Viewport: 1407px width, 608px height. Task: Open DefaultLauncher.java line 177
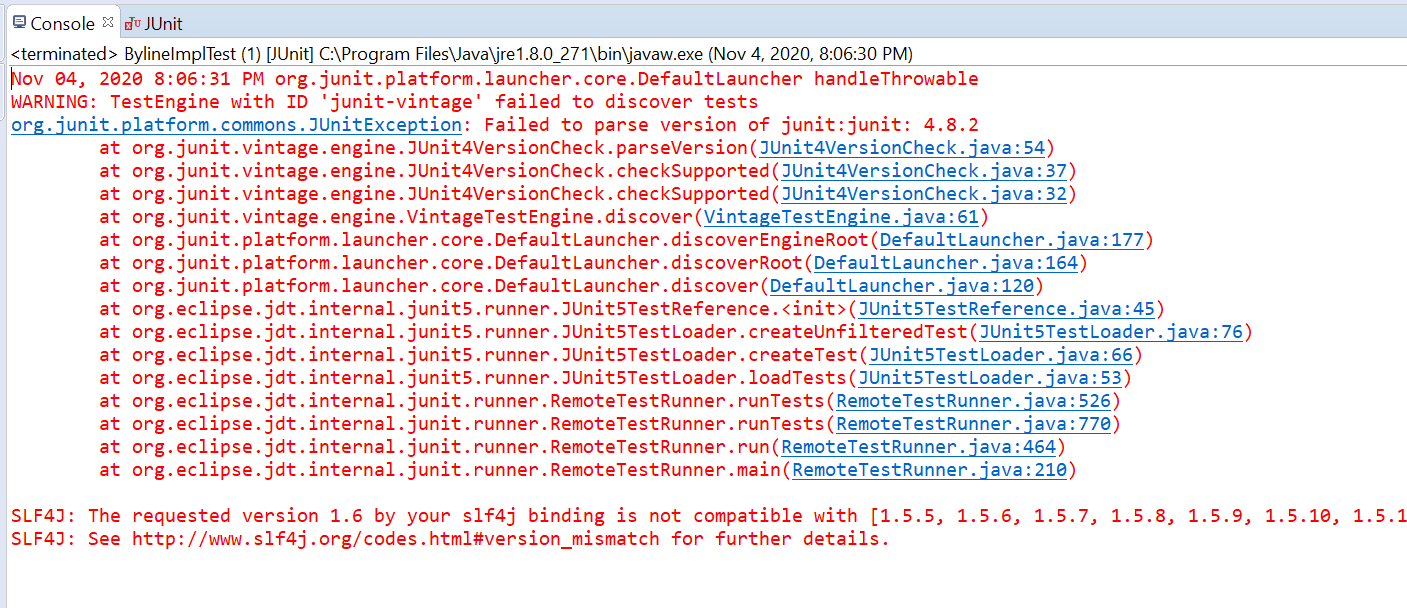1013,239
